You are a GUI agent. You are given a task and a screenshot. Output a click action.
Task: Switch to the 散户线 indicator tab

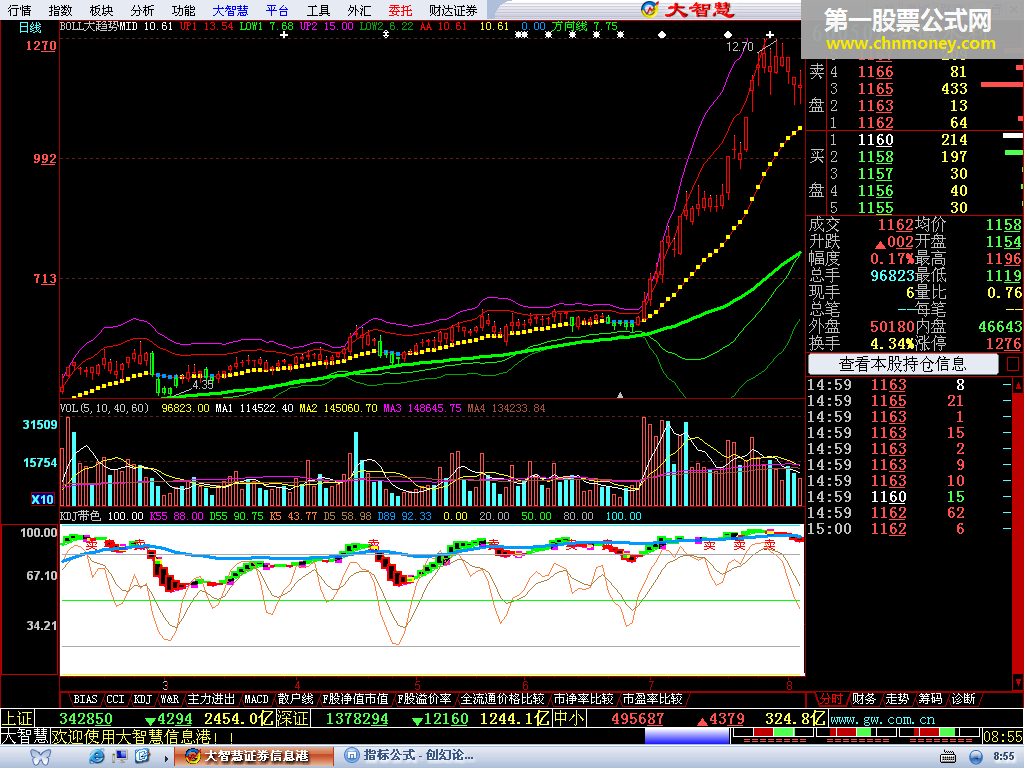pyautogui.click(x=295, y=699)
